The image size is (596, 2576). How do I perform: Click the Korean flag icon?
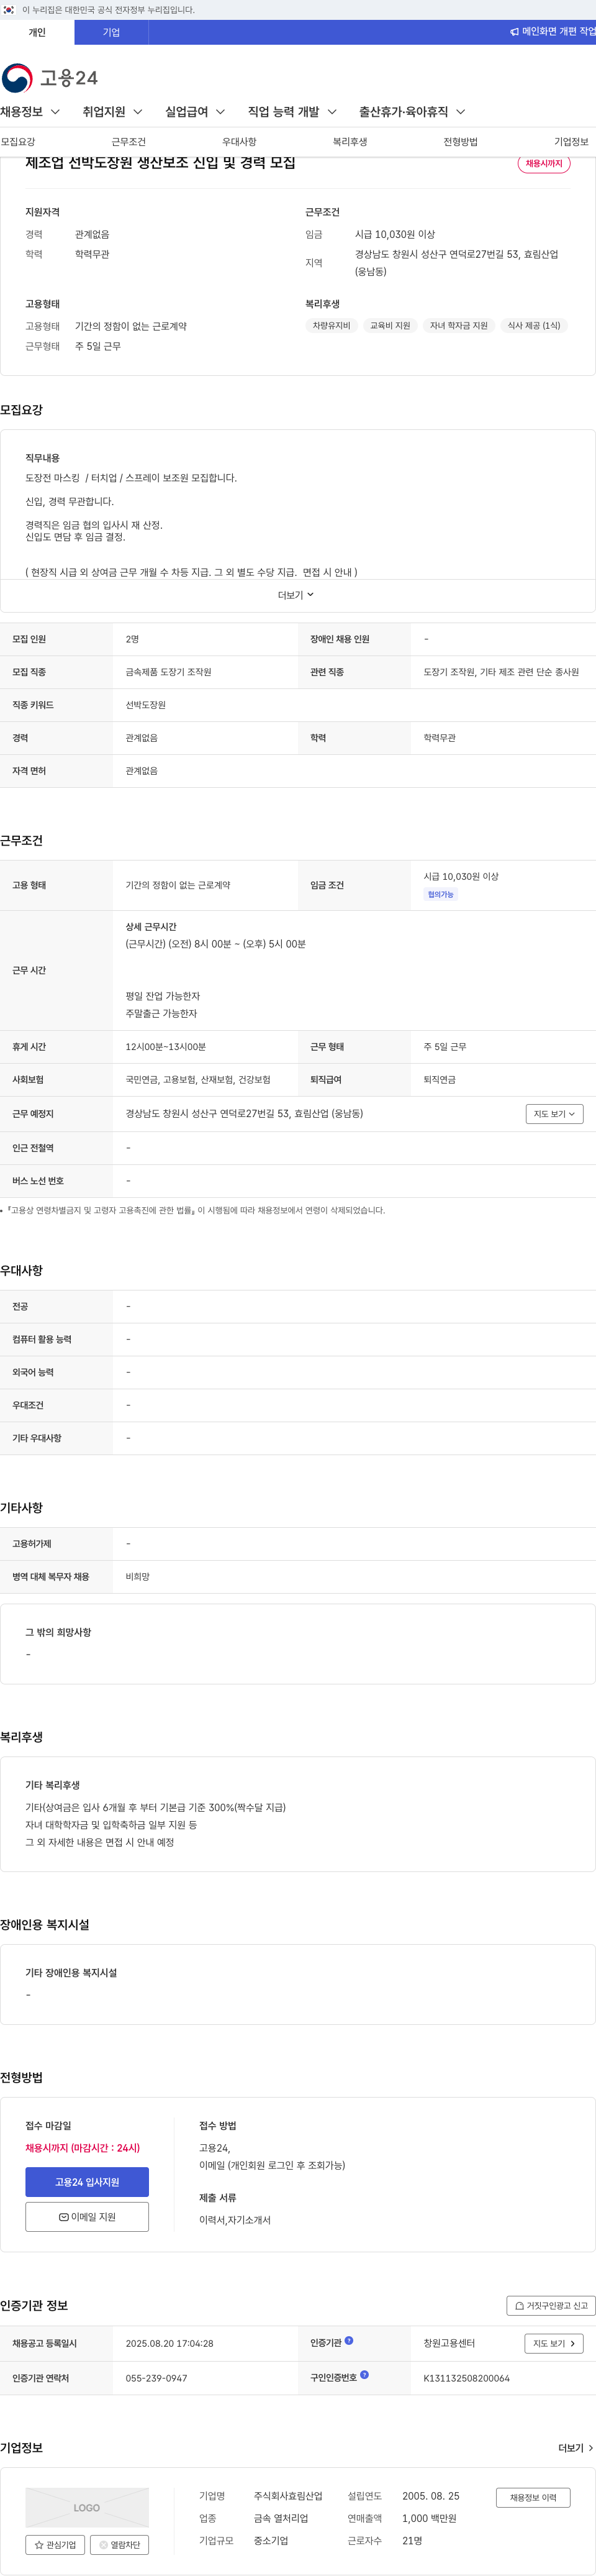8,10
